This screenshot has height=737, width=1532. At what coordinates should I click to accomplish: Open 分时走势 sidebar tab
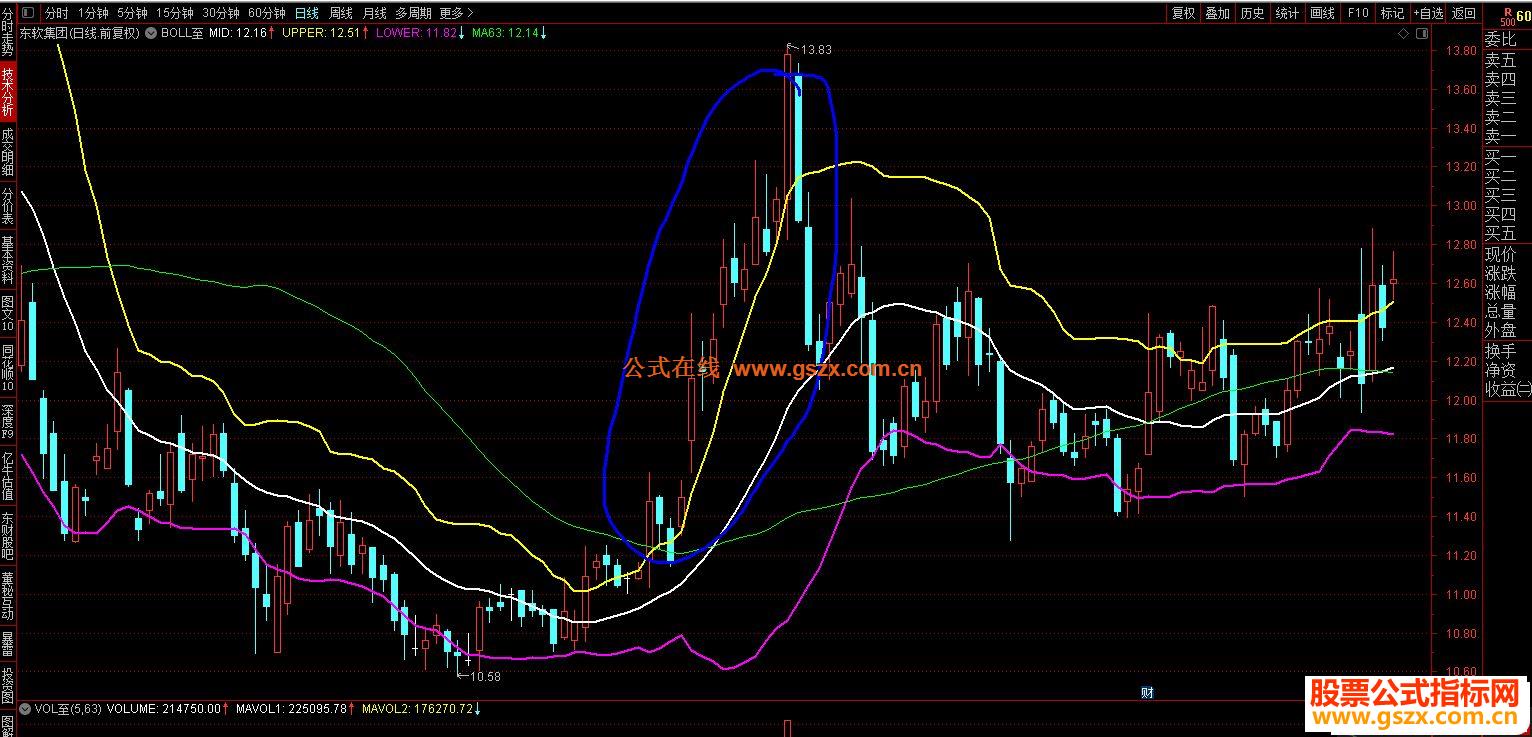pyautogui.click(x=8, y=32)
